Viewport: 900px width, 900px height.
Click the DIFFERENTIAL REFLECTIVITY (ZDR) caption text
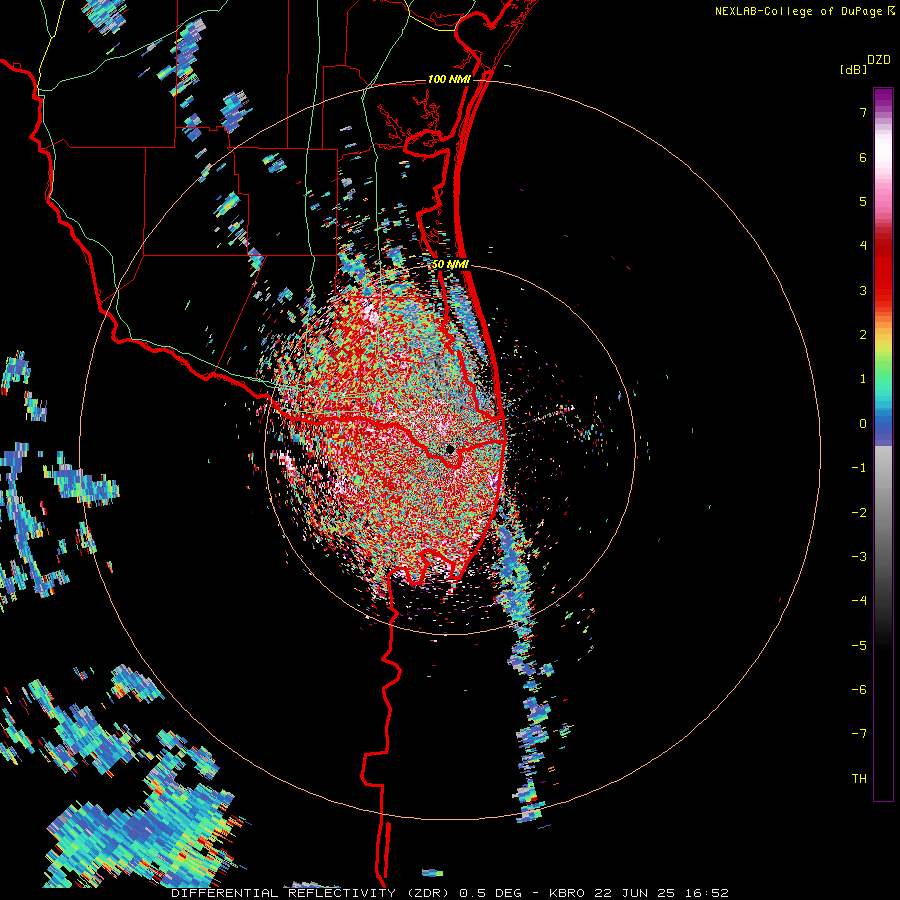tap(312, 893)
